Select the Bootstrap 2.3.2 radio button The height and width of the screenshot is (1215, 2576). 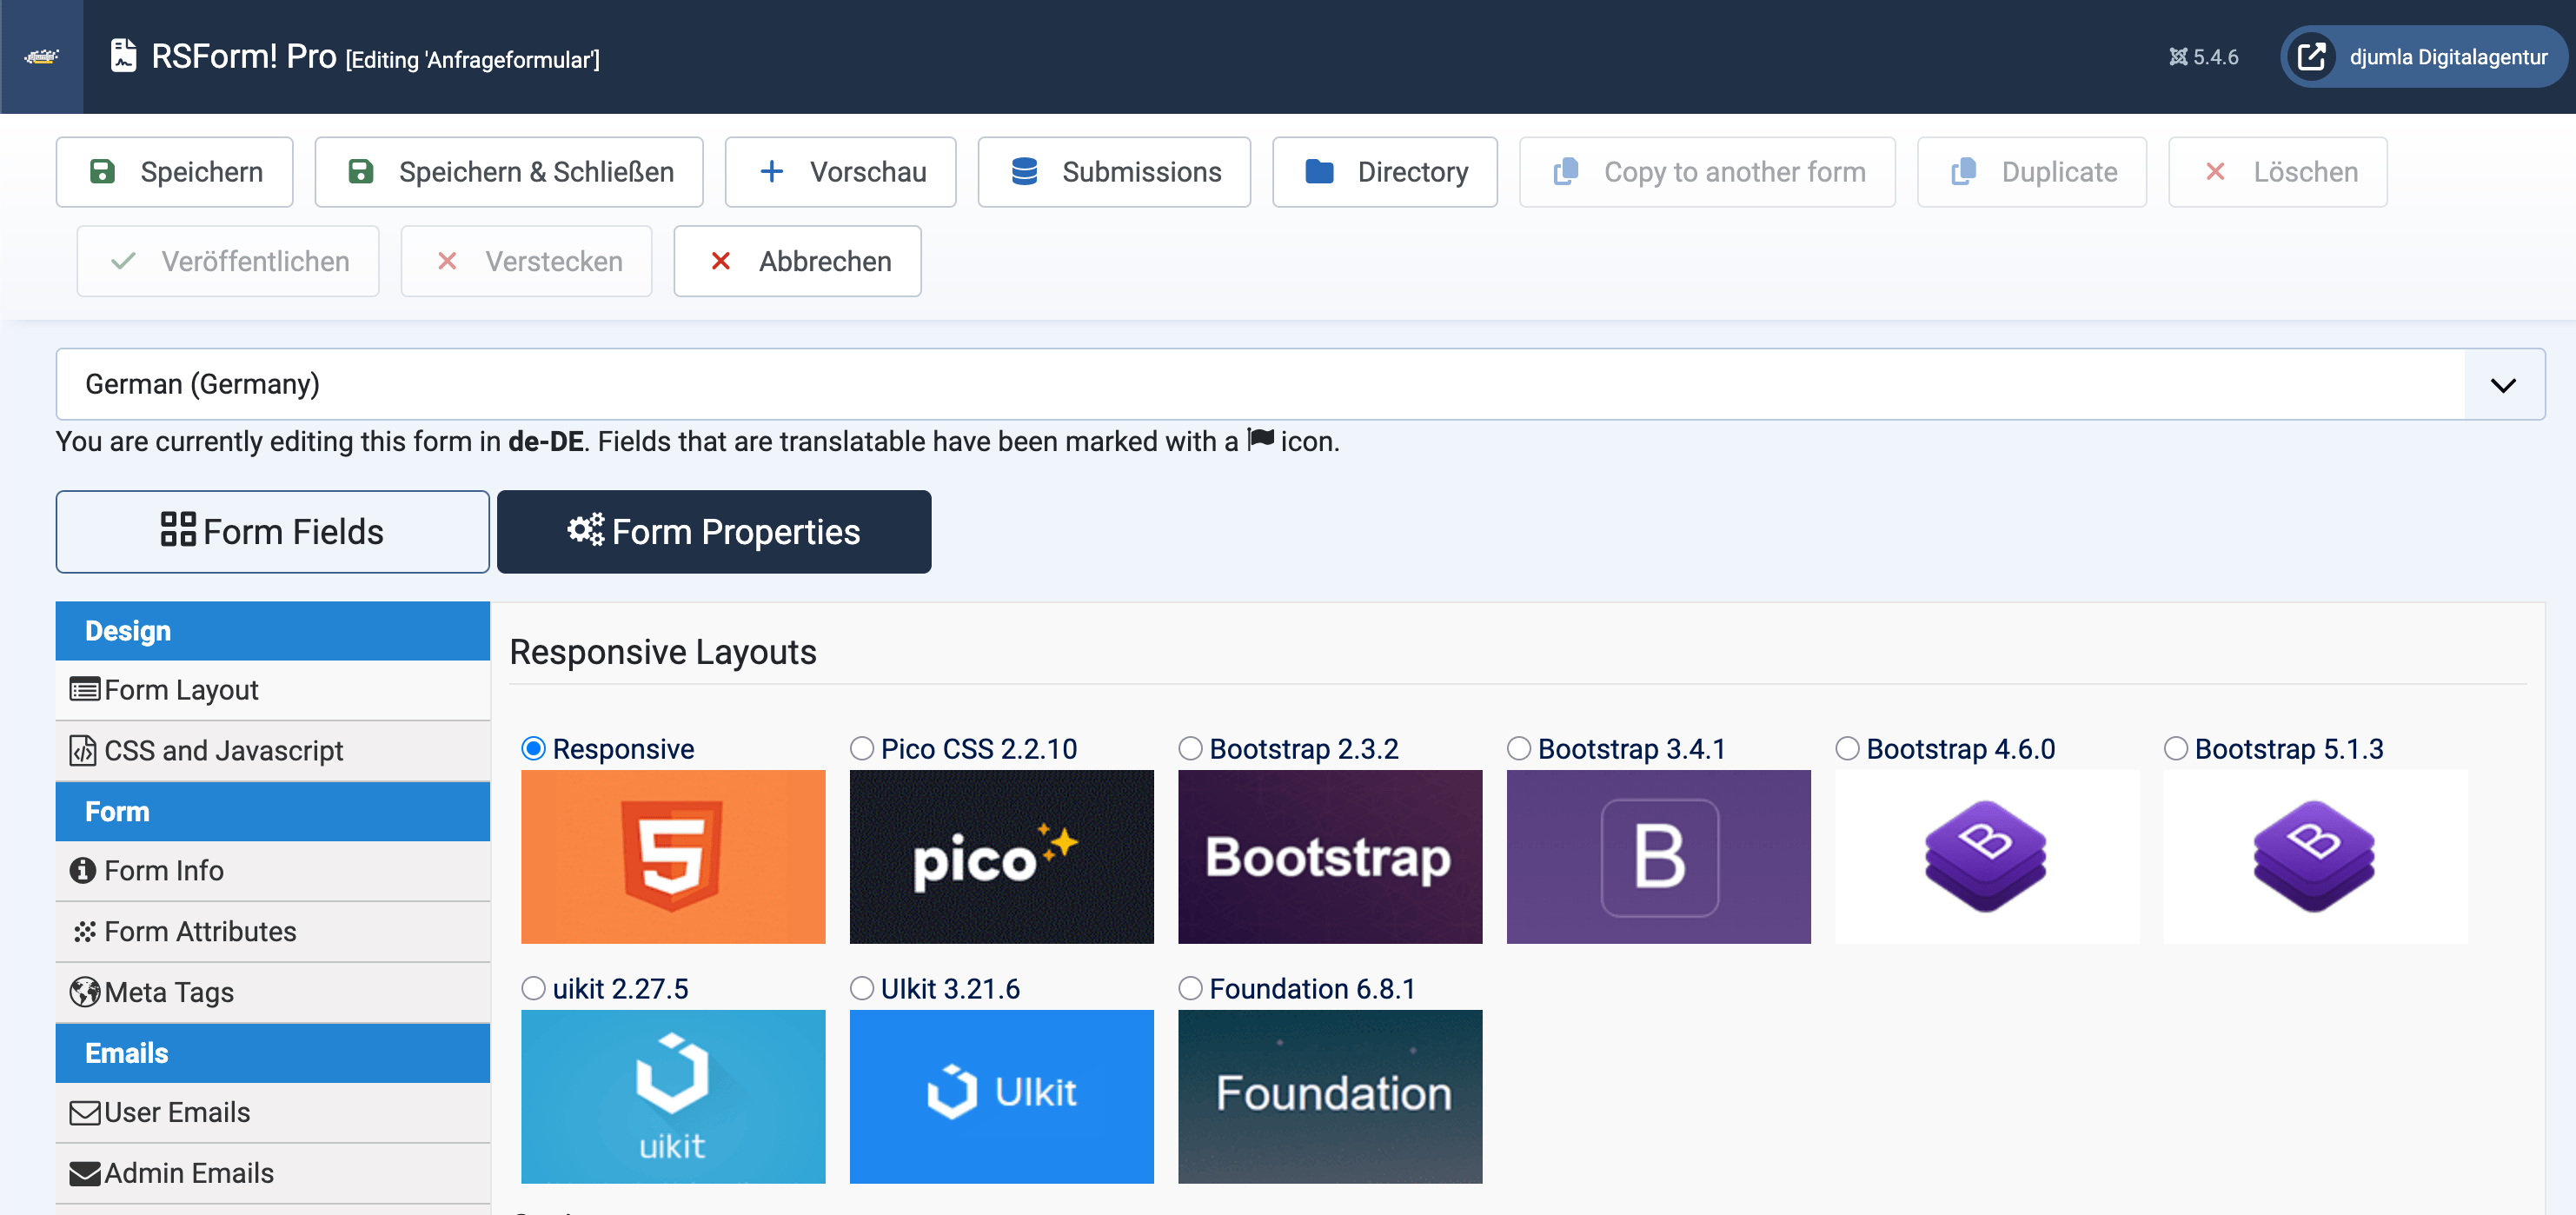1190,748
